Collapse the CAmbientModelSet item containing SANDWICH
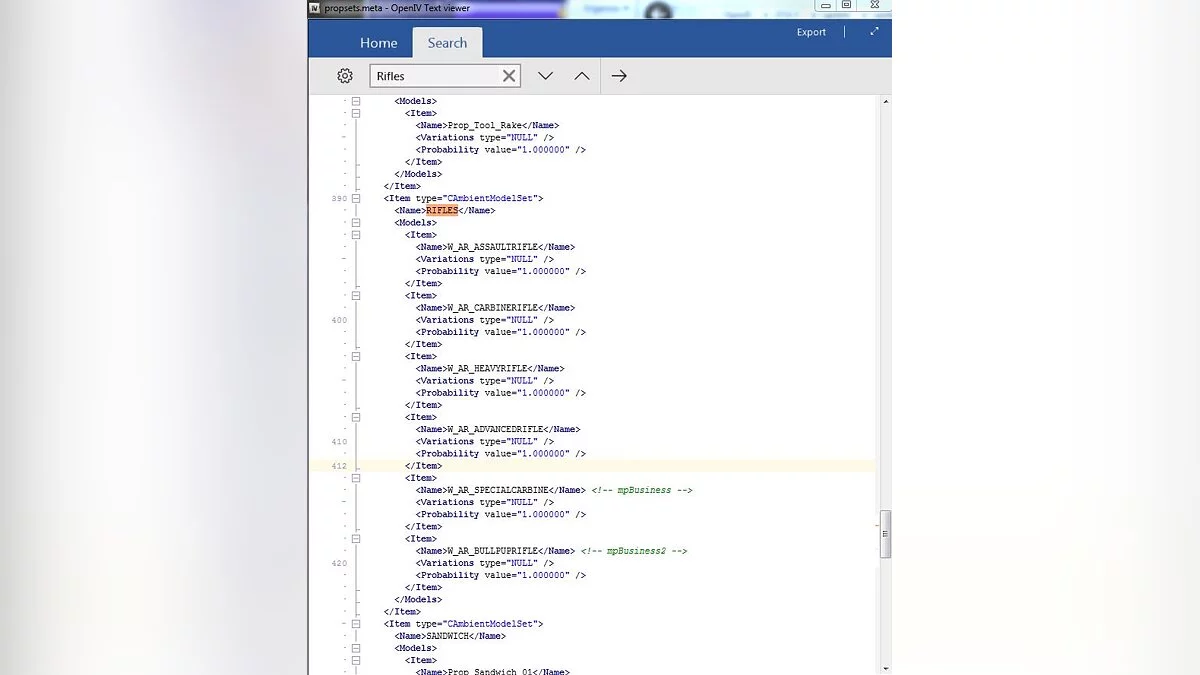The image size is (1200, 675). pos(355,624)
